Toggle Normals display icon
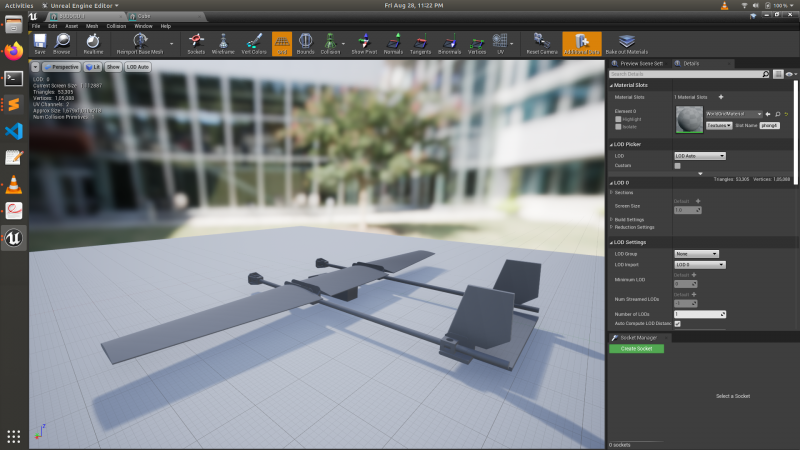Screen dimensions: 800x450 393,43
